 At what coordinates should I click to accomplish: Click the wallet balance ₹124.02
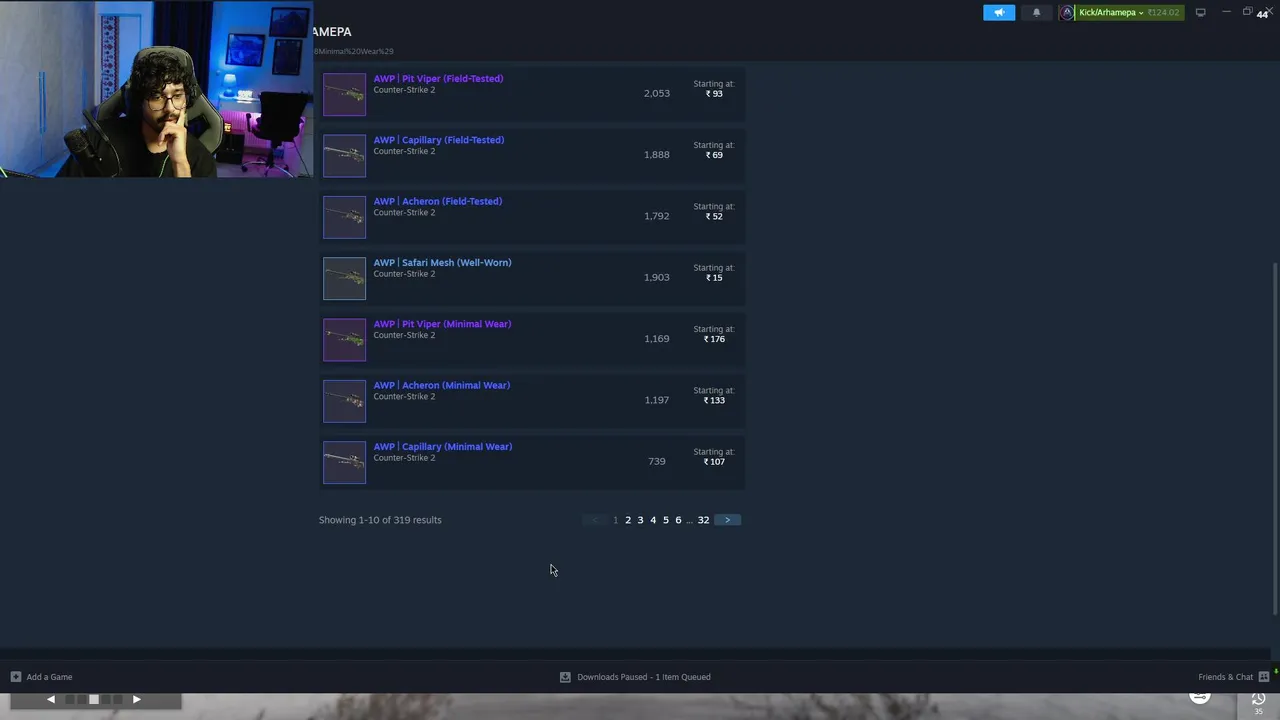[x=1163, y=12]
